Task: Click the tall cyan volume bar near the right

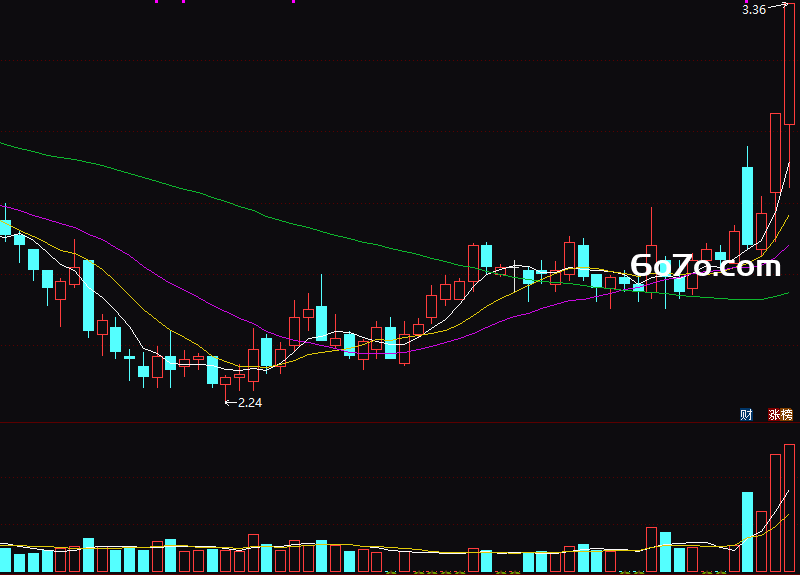Action: coord(747,532)
